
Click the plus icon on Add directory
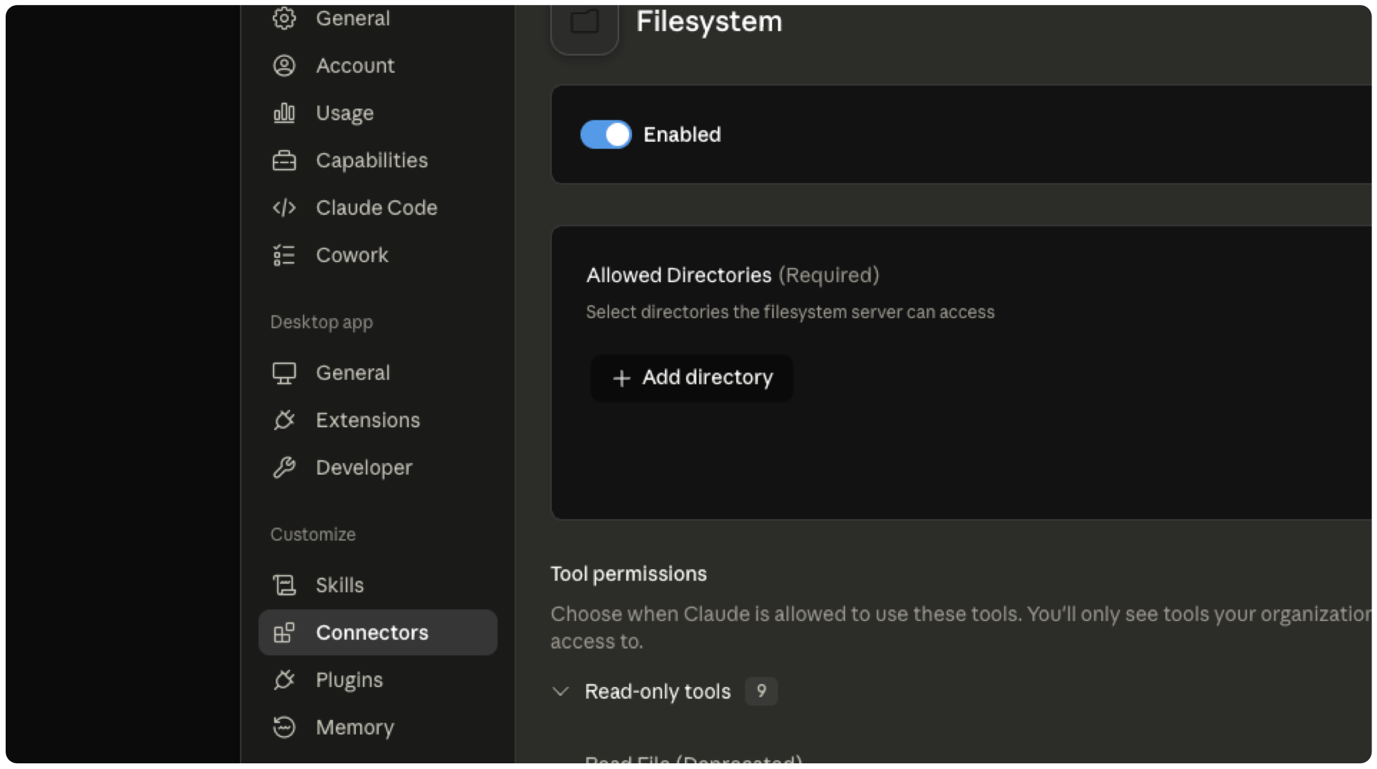point(622,378)
